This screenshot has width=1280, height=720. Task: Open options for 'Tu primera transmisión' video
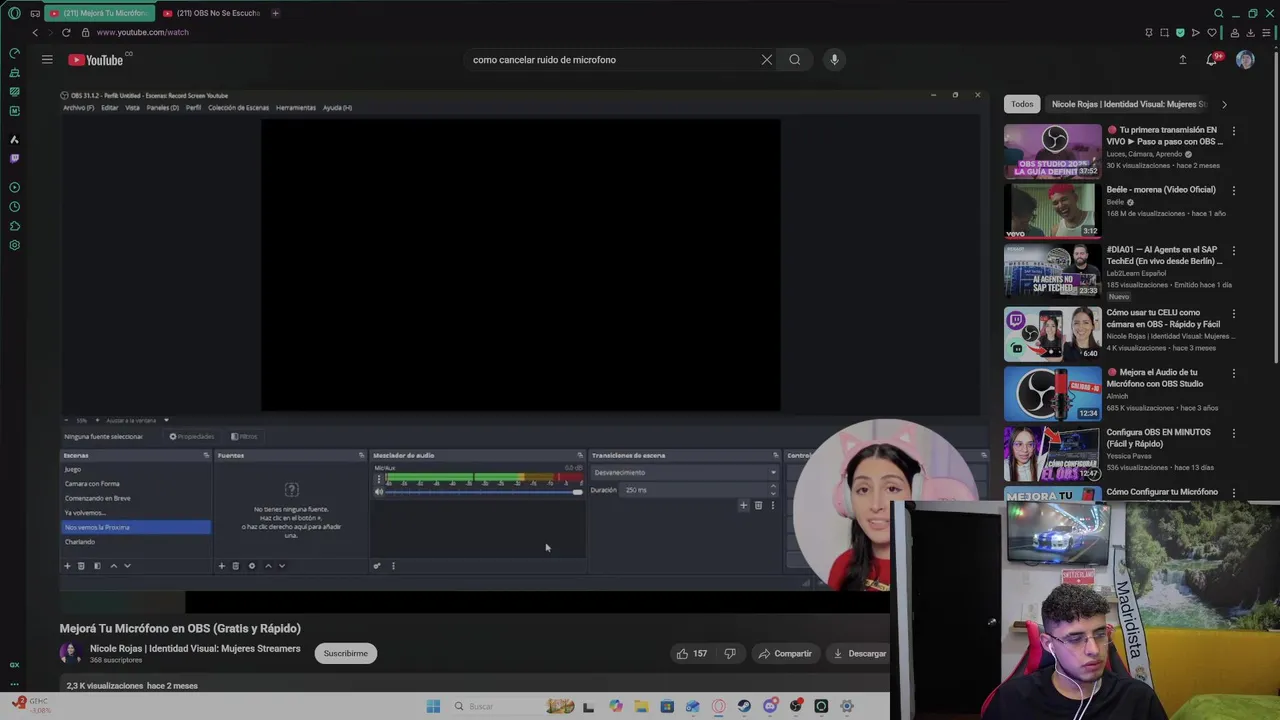click(x=1233, y=131)
